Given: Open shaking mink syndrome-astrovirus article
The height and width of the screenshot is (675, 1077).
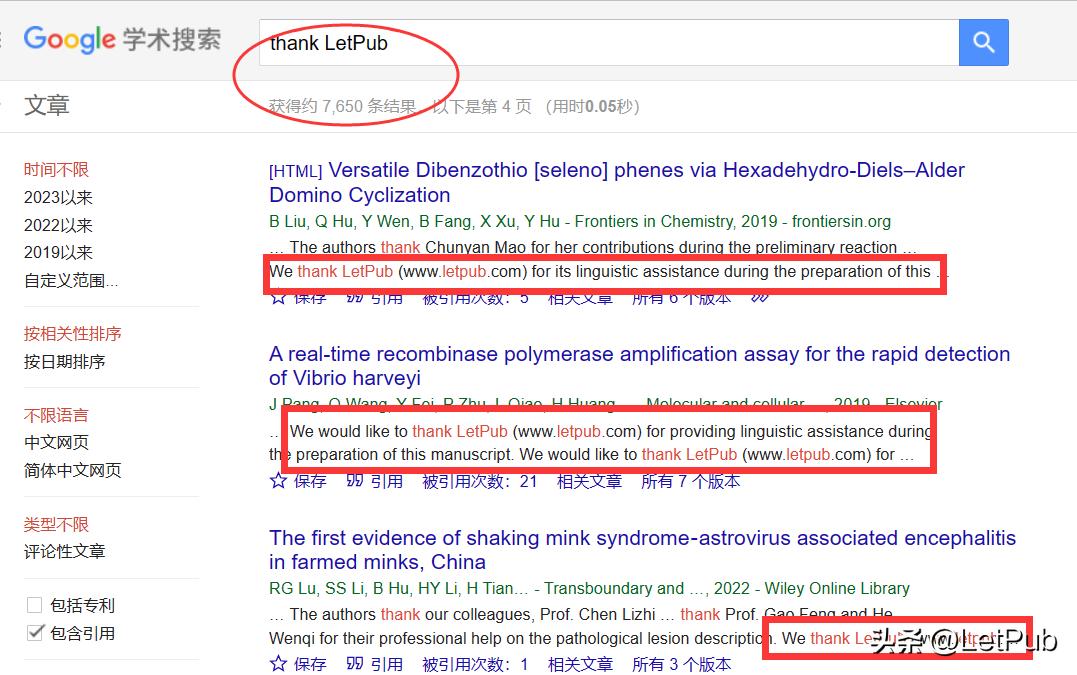Looking at the screenshot, I should click(642, 549).
